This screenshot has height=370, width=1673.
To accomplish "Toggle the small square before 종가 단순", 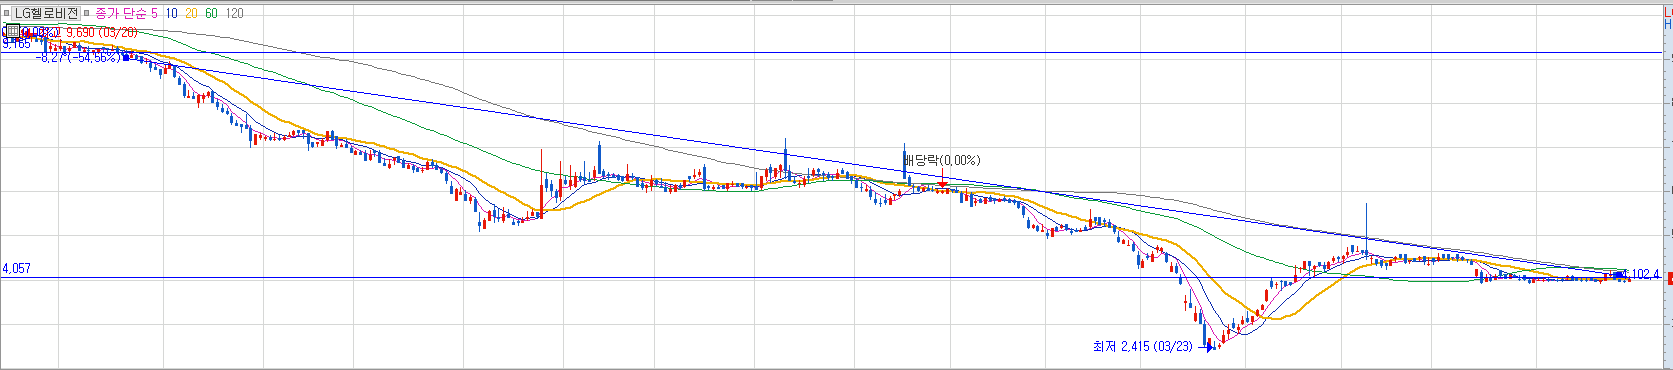I will [x=86, y=13].
